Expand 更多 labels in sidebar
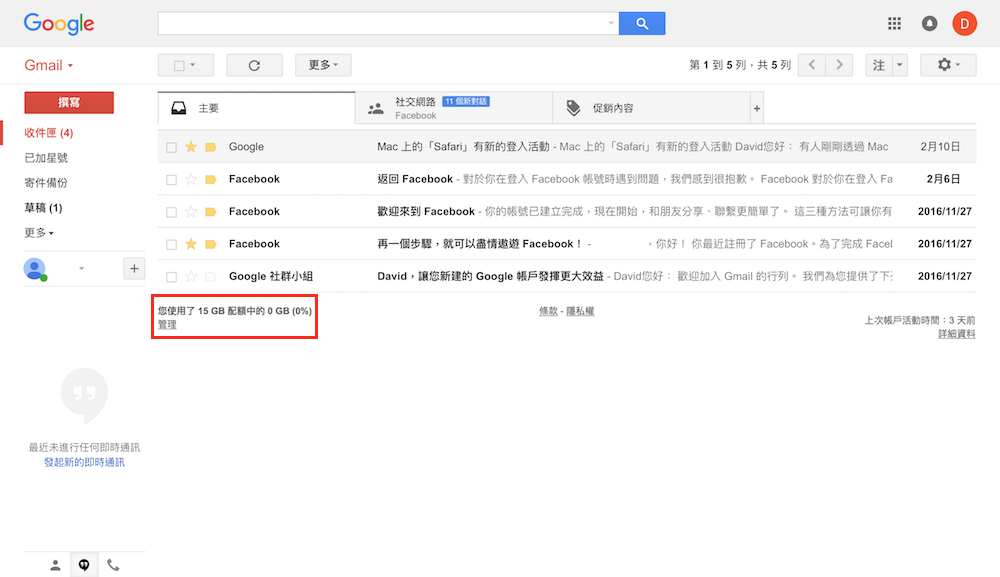 pyautogui.click(x=39, y=233)
